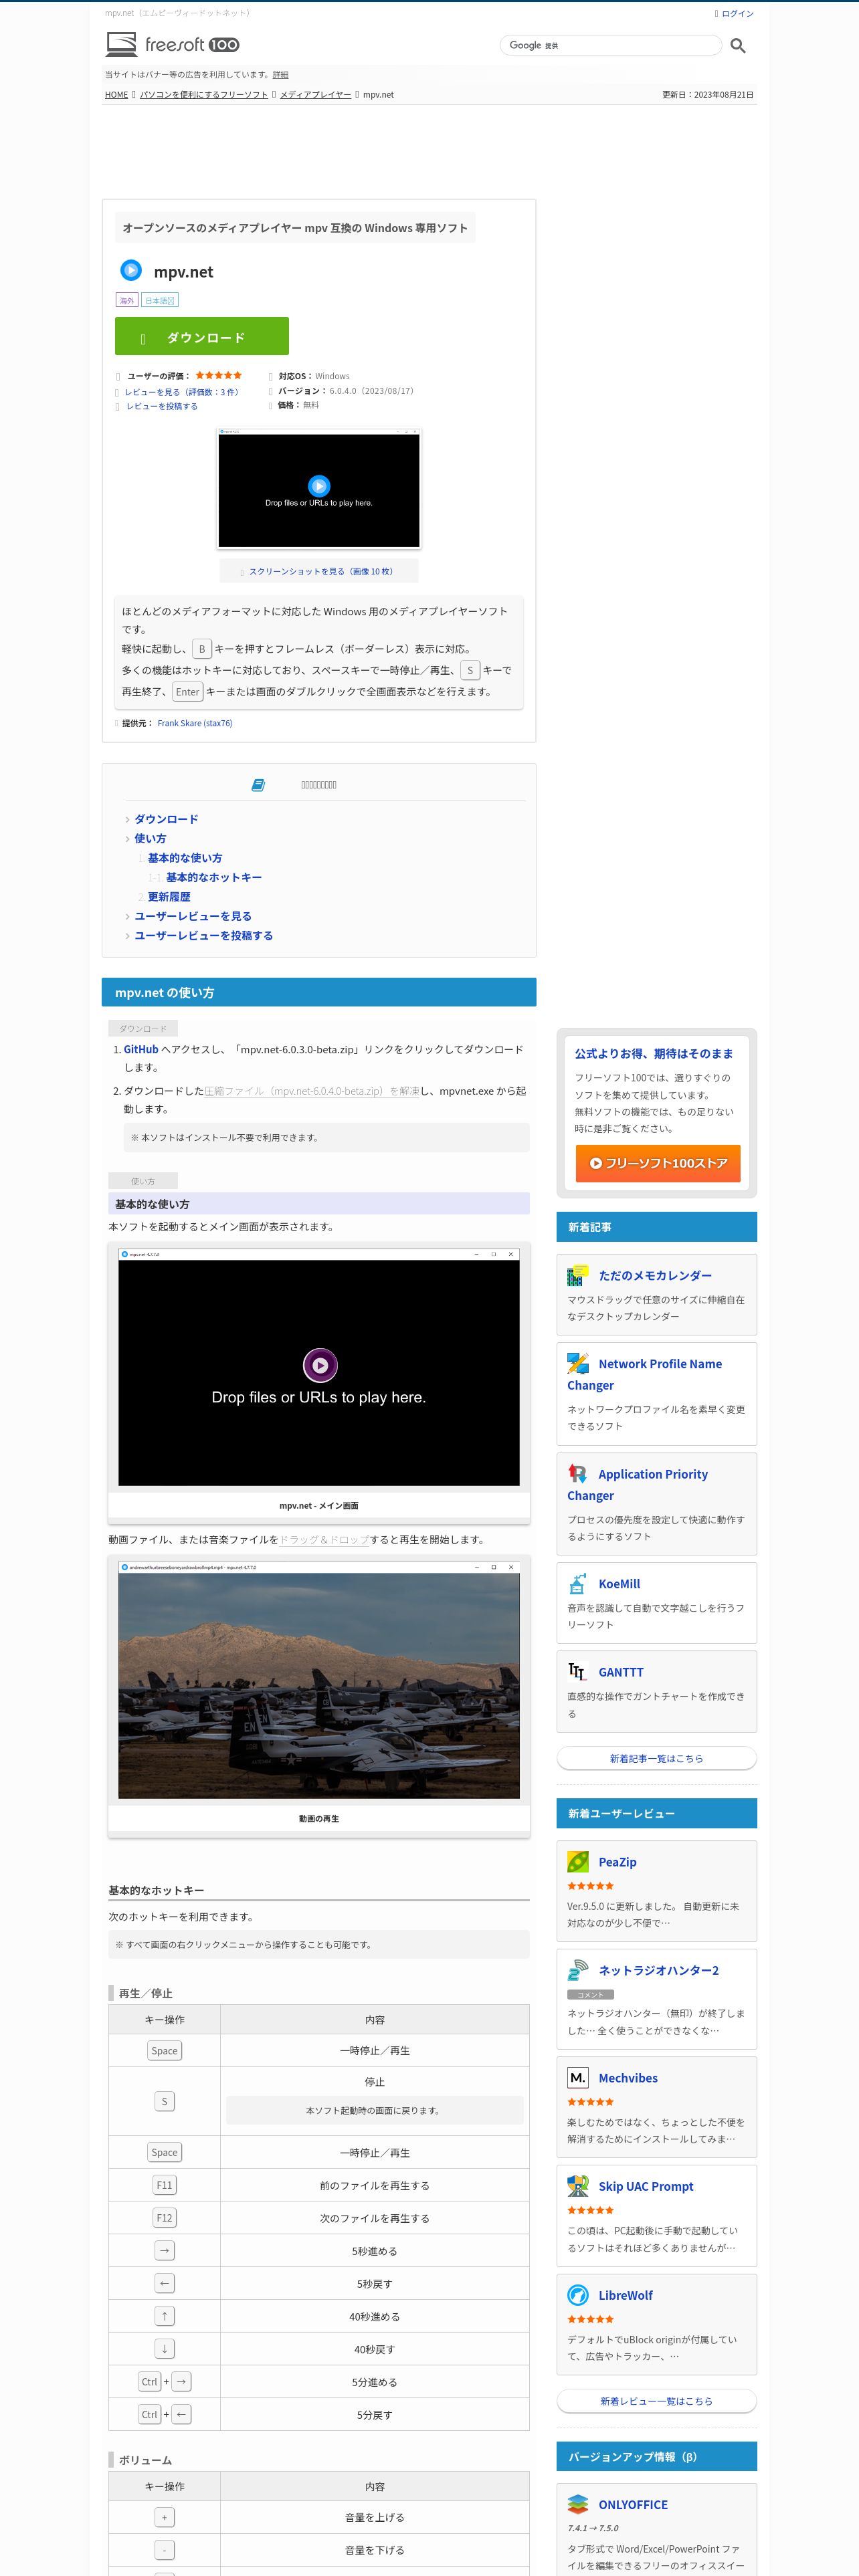
Task: Click 新着記事一覧はこちら button
Action: 656,1758
